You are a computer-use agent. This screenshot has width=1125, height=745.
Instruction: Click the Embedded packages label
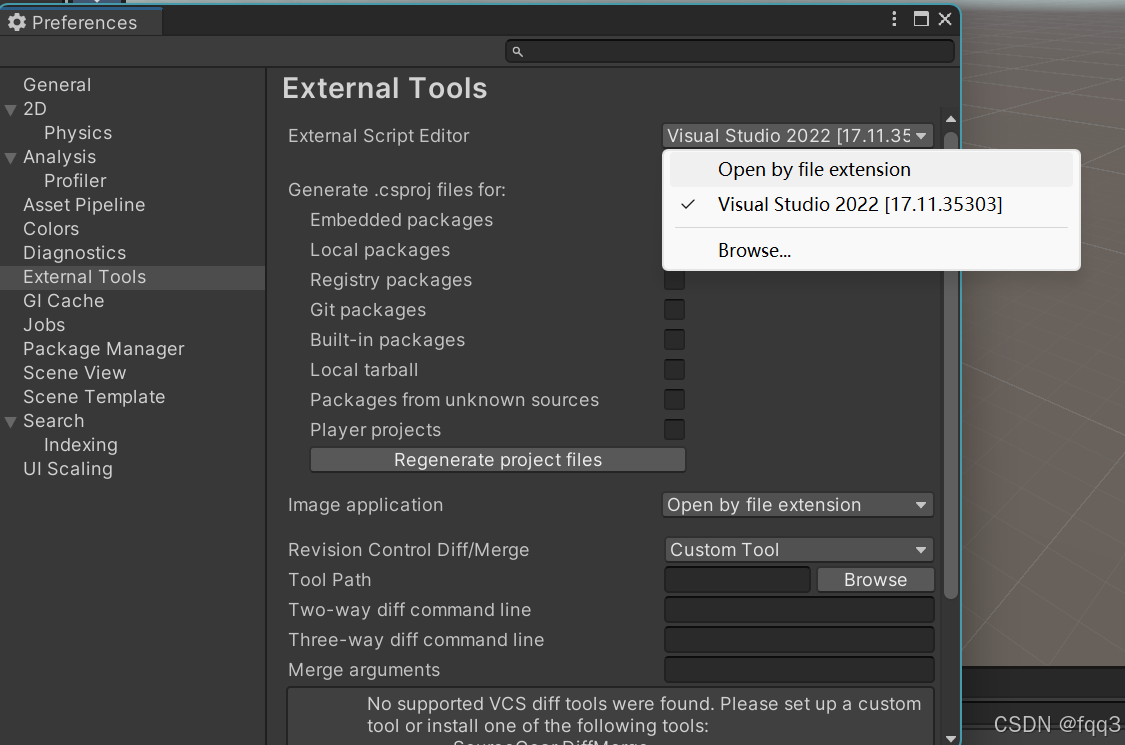point(401,220)
